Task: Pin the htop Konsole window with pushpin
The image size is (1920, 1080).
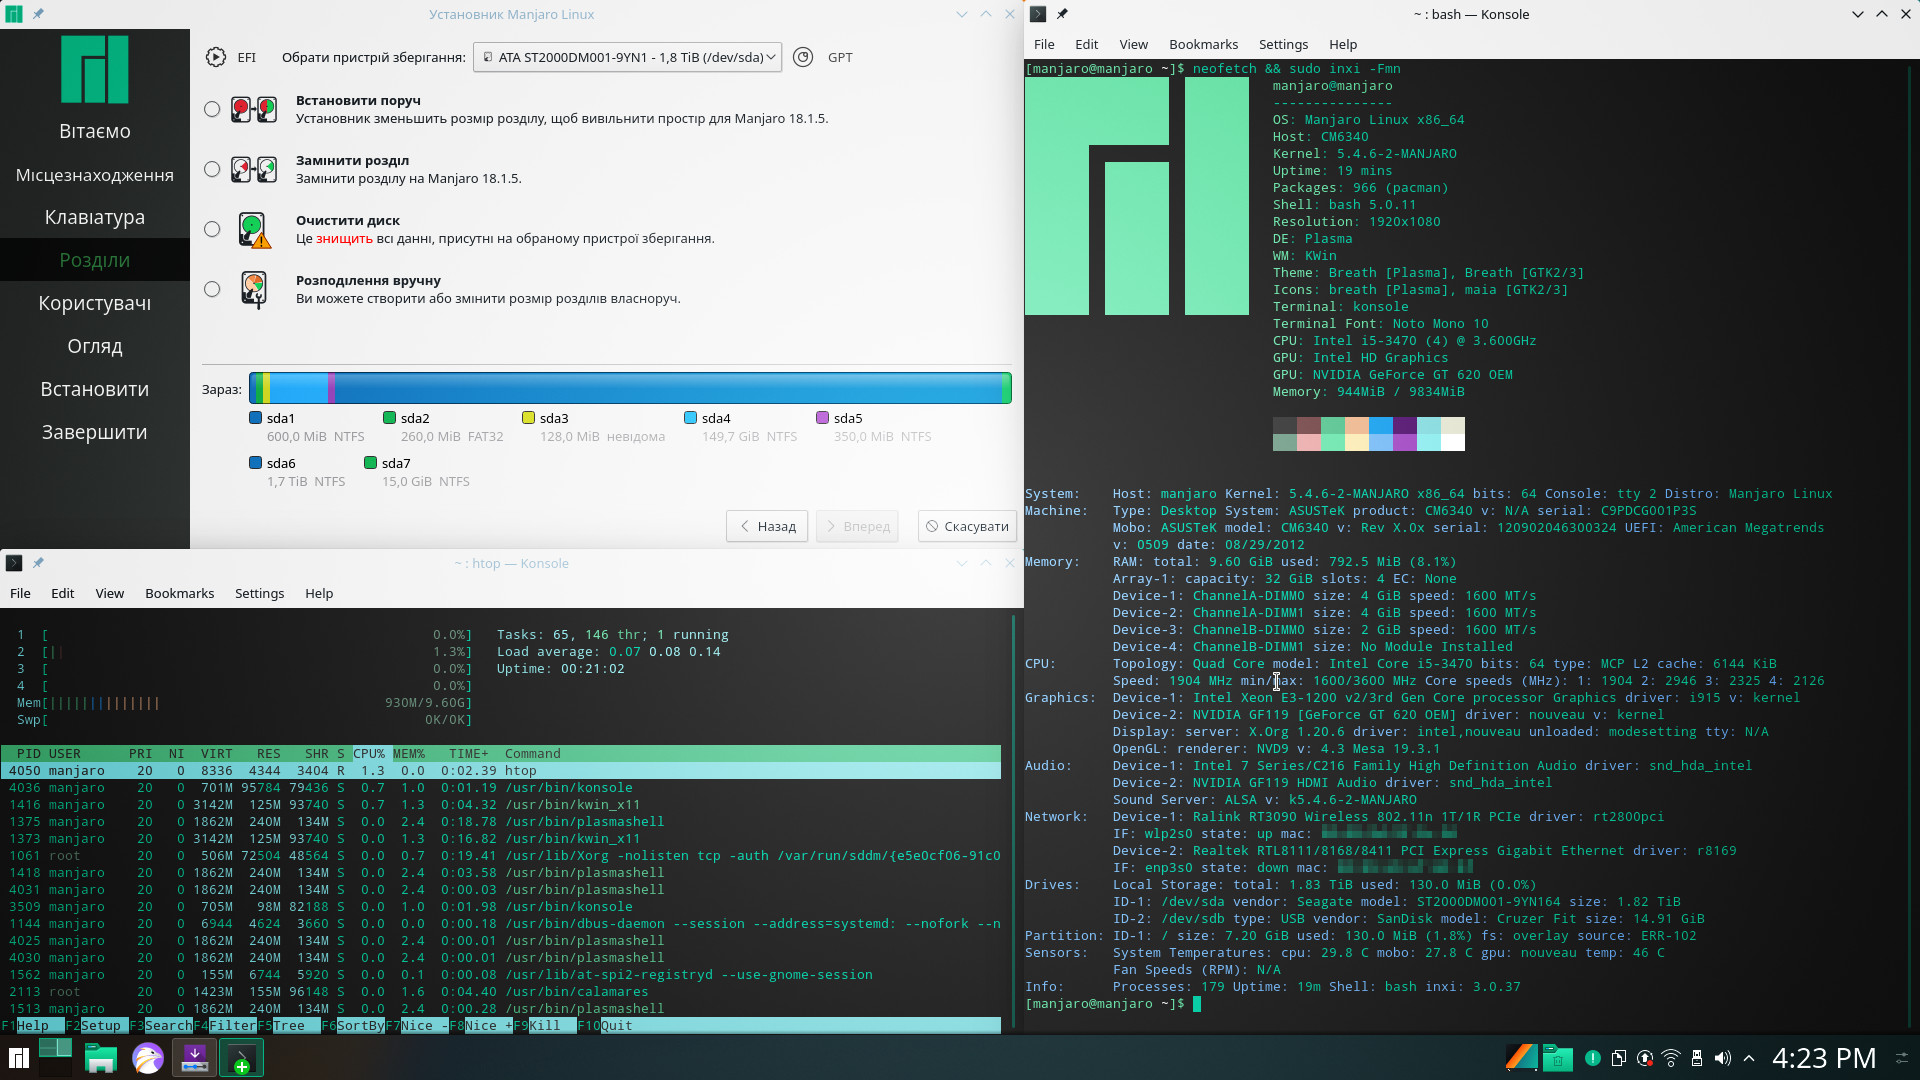Action: pyautogui.click(x=38, y=563)
